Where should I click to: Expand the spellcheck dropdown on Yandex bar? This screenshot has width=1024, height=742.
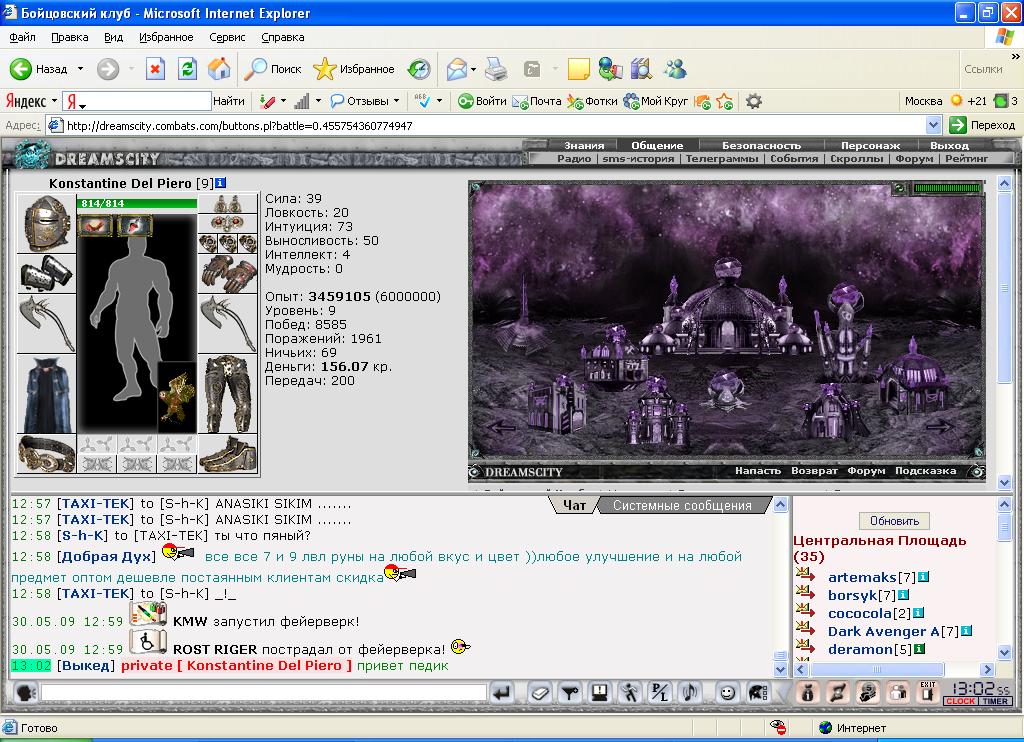pos(440,101)
